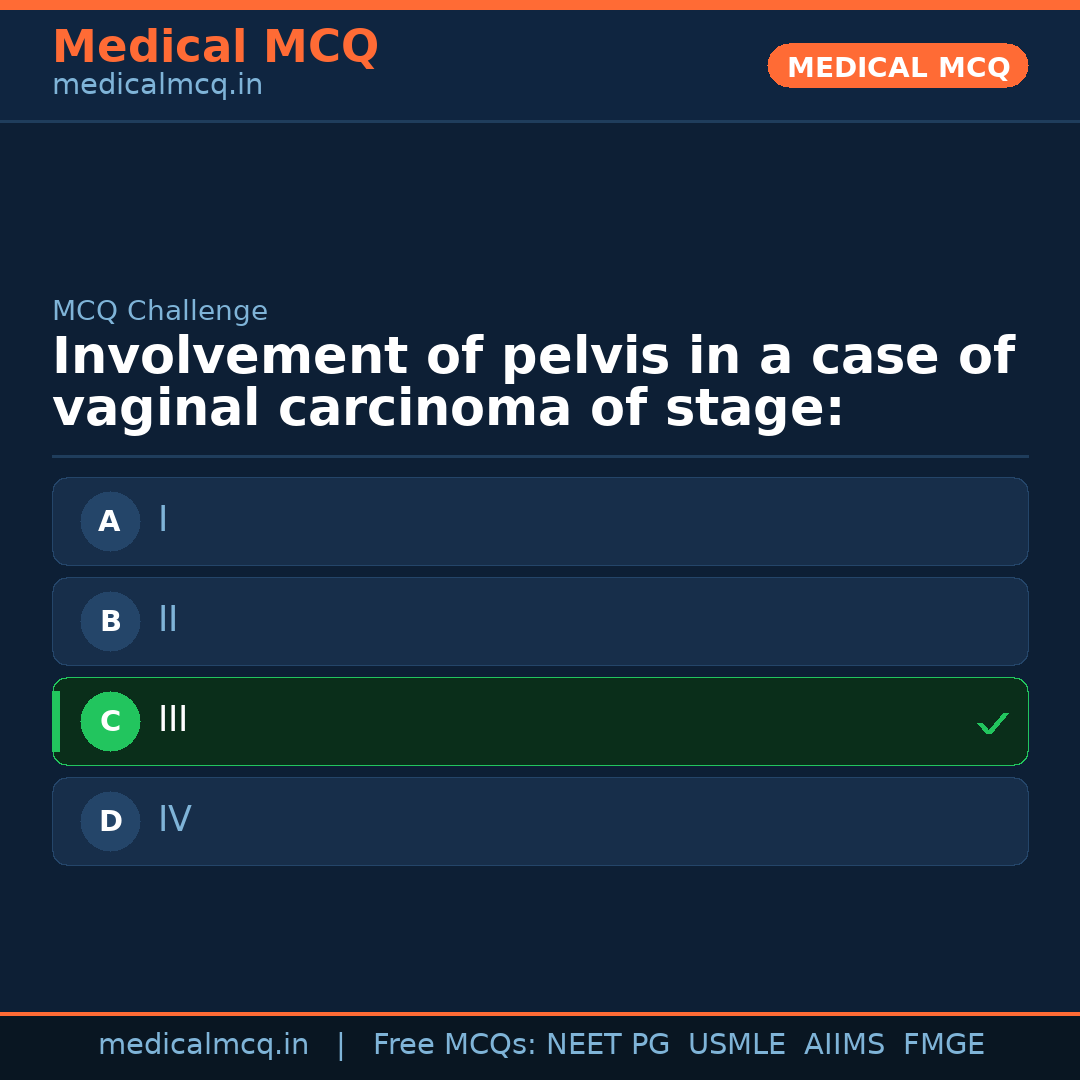Click the large "Medical MCQ" header title

215,47
